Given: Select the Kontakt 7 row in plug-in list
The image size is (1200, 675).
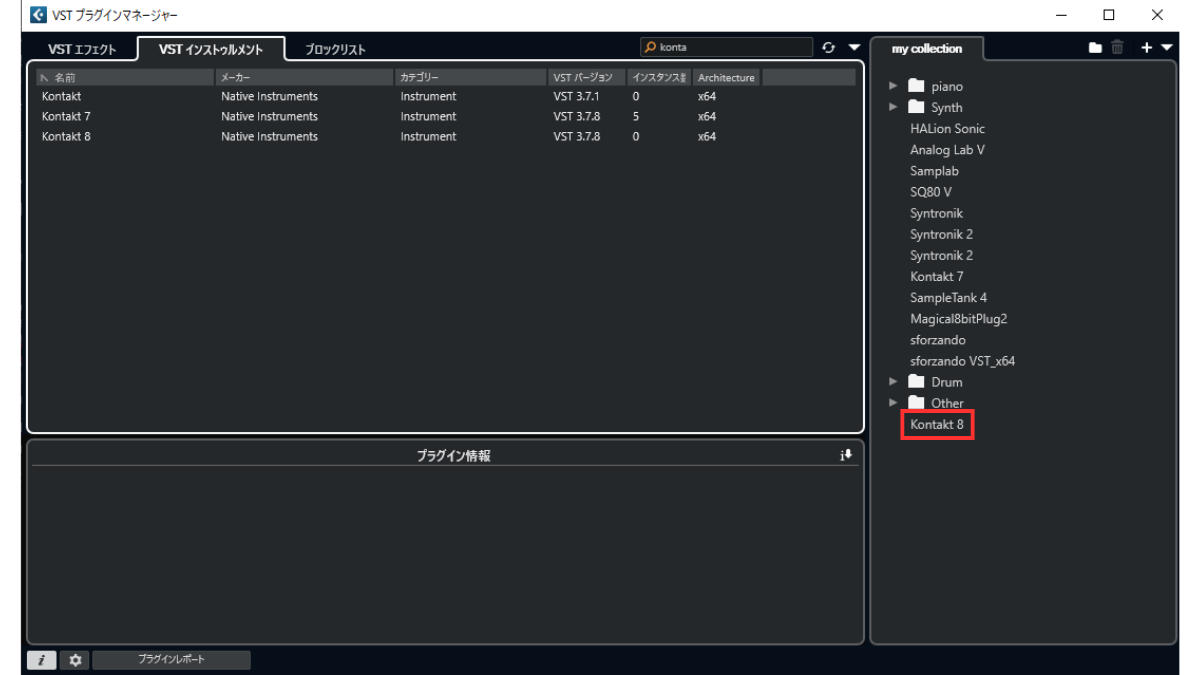Looking at the screenshot, I should [66, 116].
